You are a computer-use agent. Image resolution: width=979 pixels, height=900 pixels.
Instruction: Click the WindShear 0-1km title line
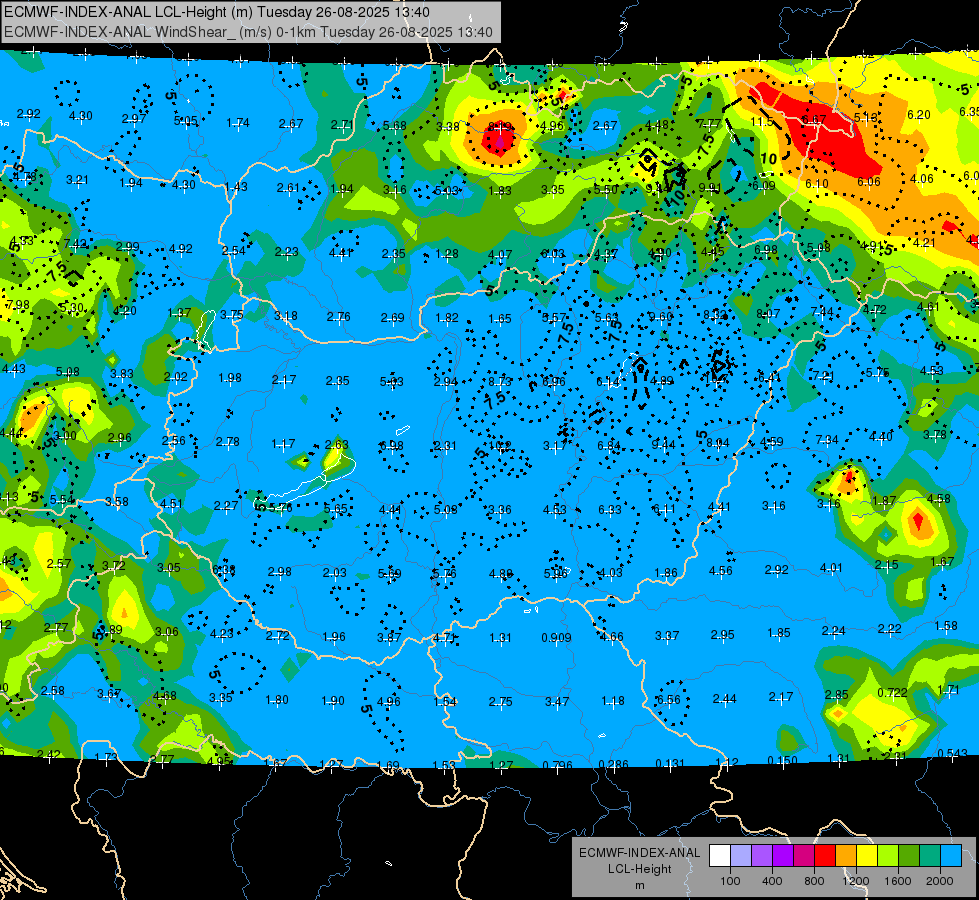(x=248, y=32)
